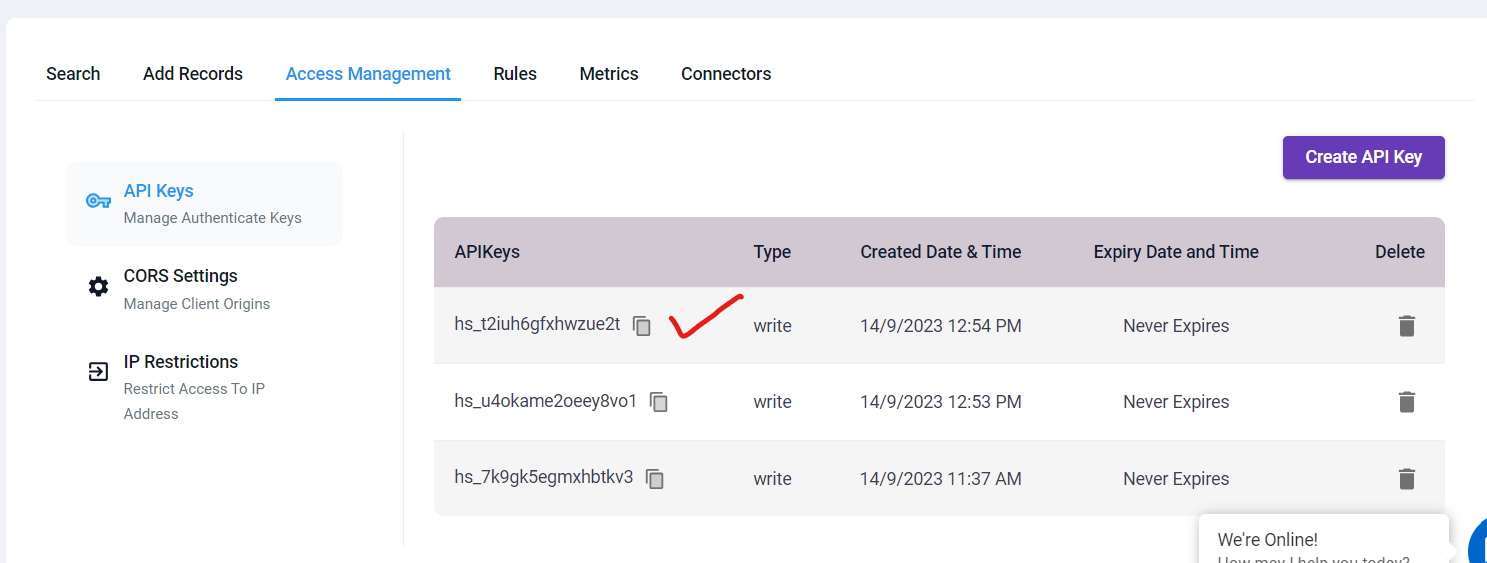
Task: Click Restrict Access To IP Address subtitle
Action: (x=194, y=401)
